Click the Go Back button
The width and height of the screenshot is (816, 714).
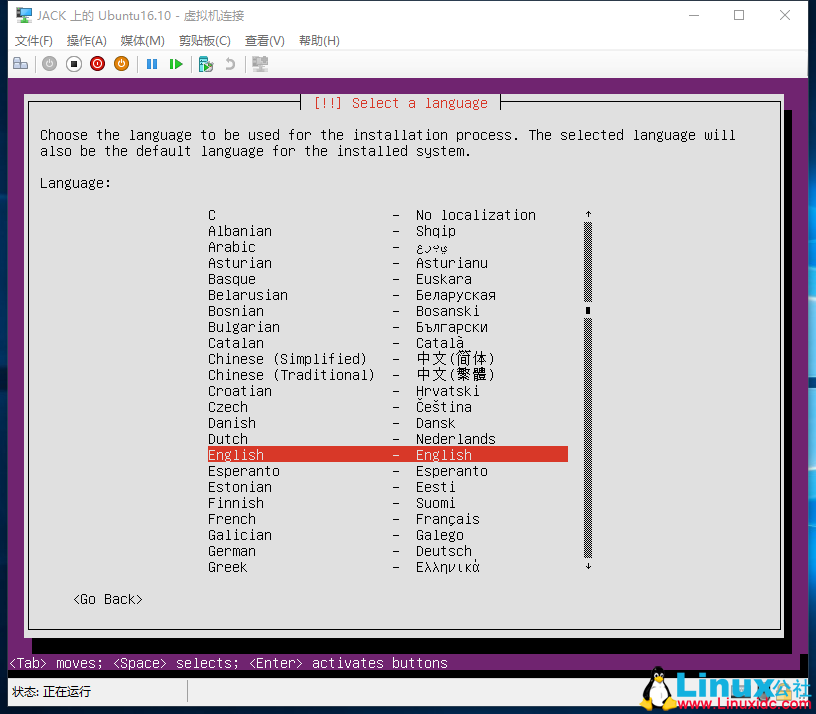107,599
